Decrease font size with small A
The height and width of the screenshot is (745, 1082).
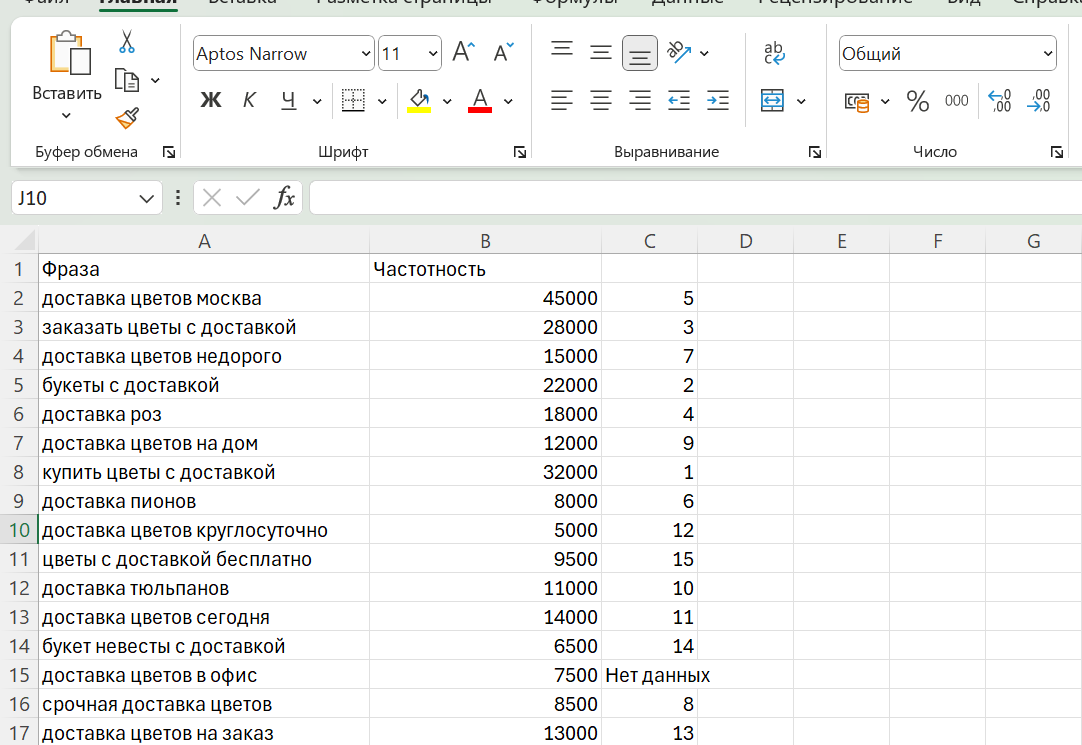point(503,52)
